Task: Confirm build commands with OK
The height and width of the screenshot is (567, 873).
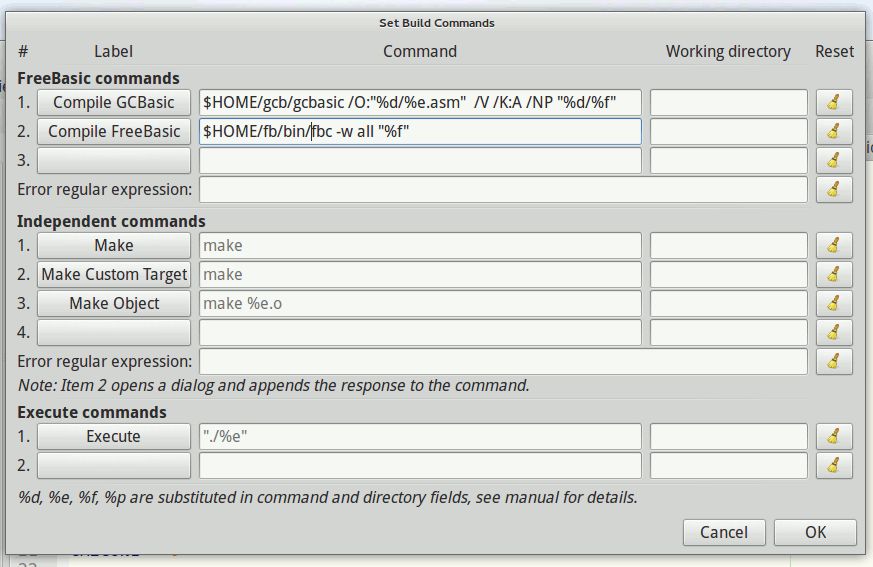Action: coord(815,532)
